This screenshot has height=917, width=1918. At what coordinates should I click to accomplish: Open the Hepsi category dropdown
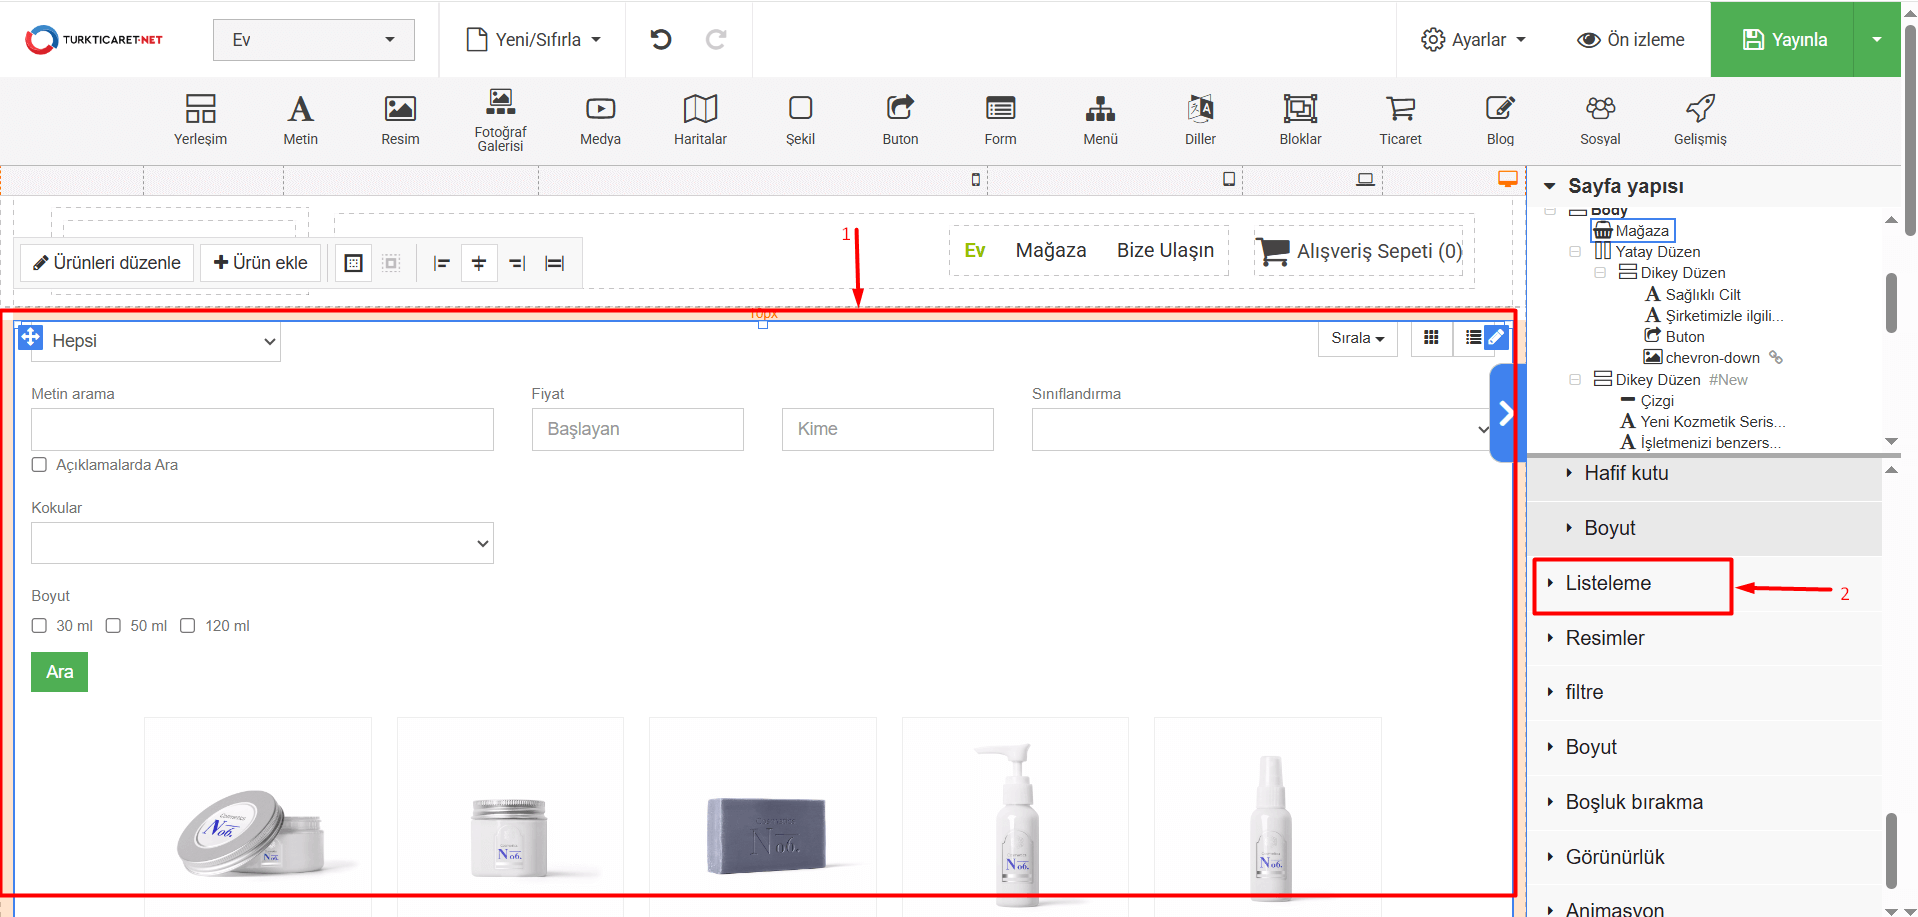tap(156, 341)
